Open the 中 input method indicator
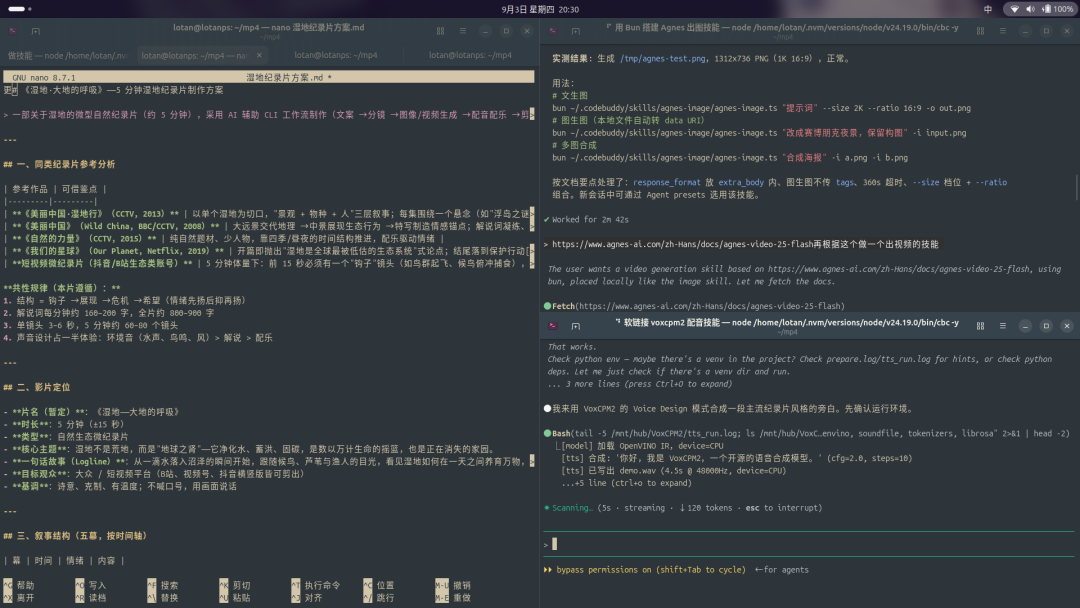Image resolution: width=1080 pixels, height=608 pixels. click(x=988, y=9)
